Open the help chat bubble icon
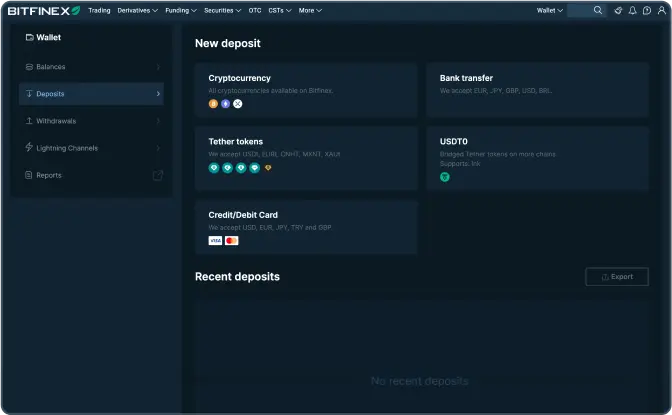This screenshot has height=415, width=672. (x=647, y=11)
